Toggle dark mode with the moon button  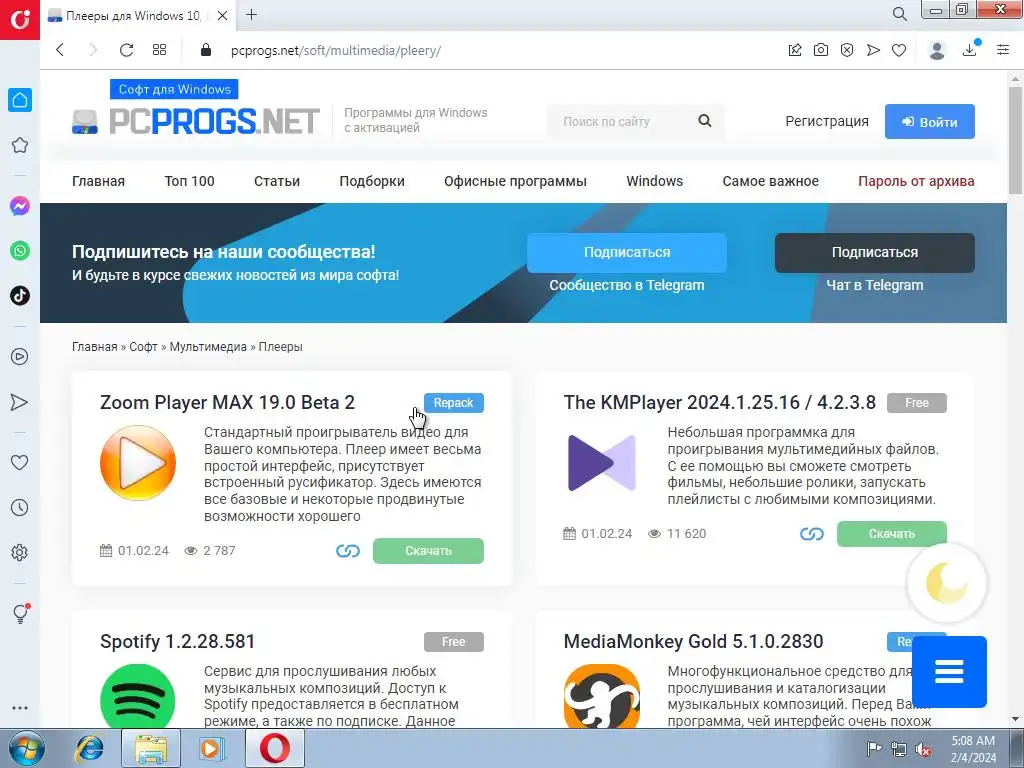pos(946,583)
